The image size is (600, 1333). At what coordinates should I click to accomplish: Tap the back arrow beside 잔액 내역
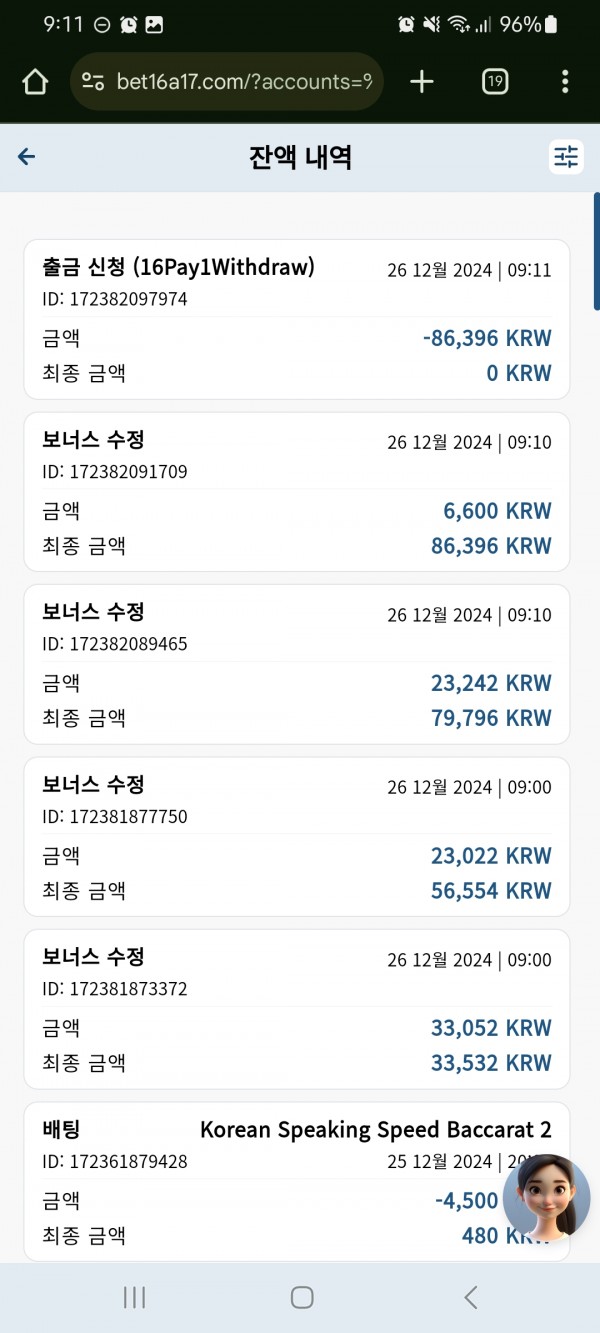click(x=27, y=157)
